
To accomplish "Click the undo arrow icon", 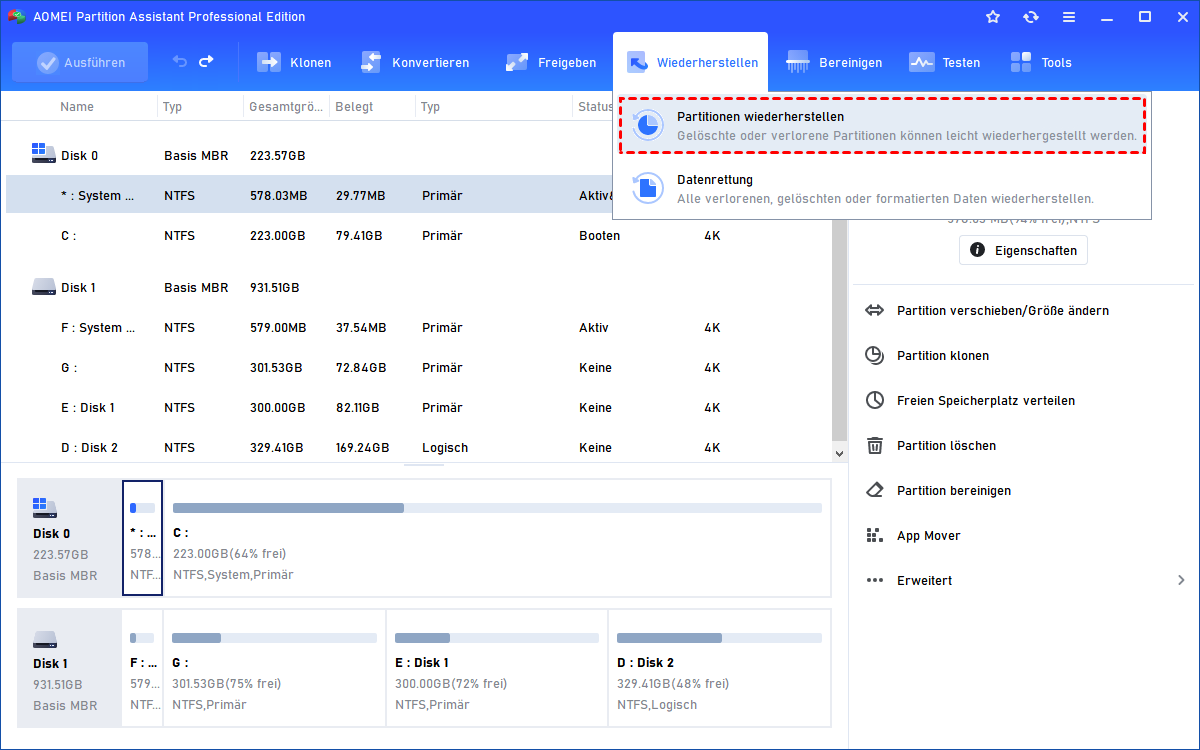I will pos(180,62).
